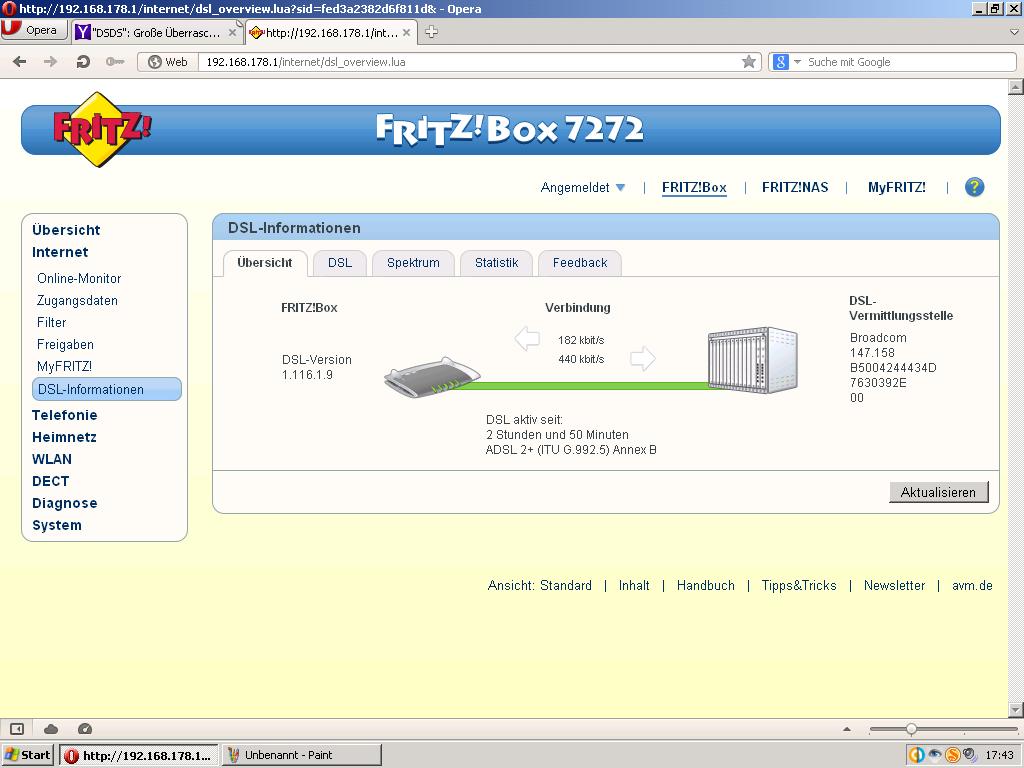Select DSL-Informationen in sidebar

click(x=106, y=389)
